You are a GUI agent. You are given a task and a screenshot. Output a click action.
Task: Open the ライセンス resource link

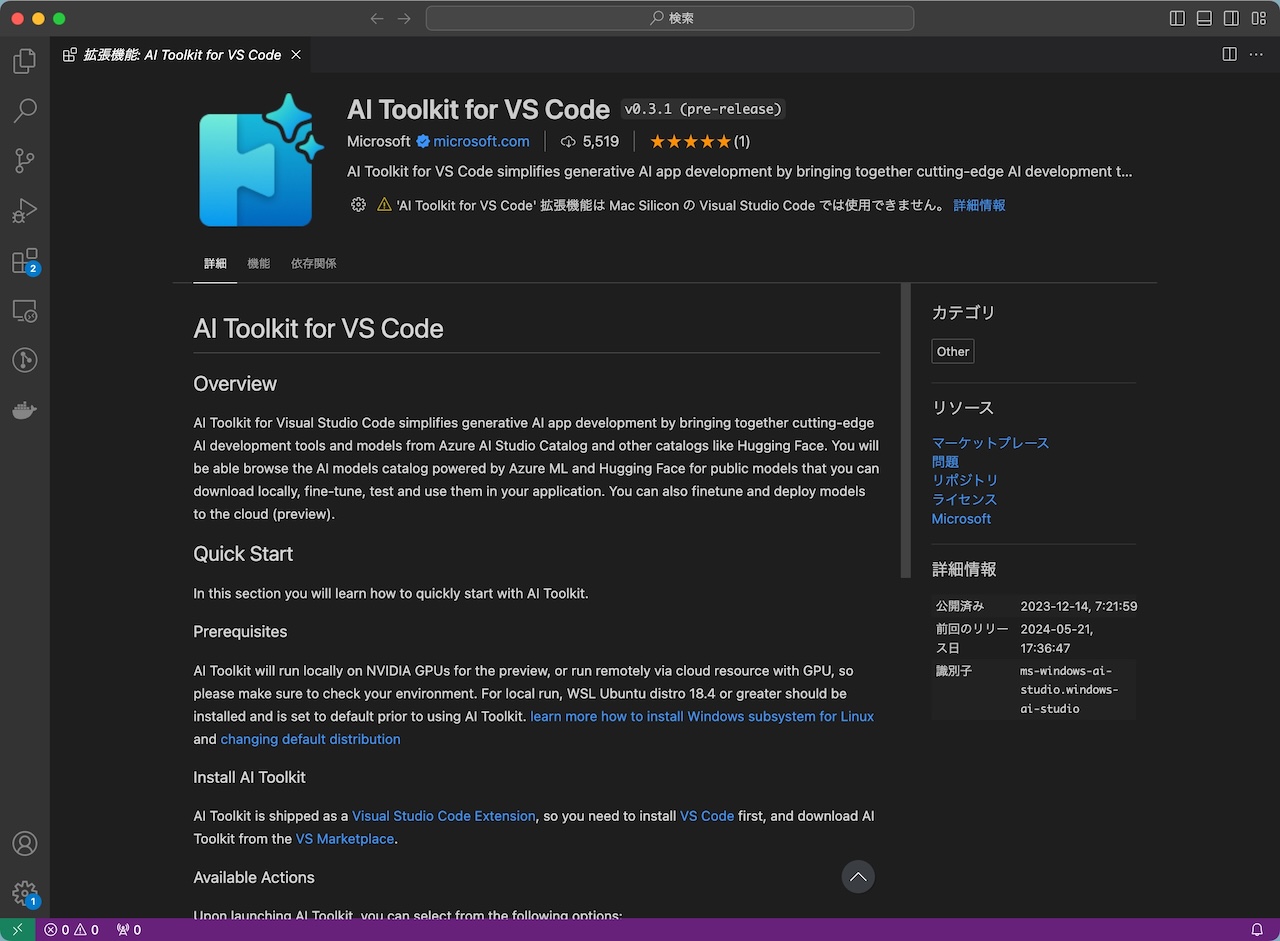(x=964, y=500)
